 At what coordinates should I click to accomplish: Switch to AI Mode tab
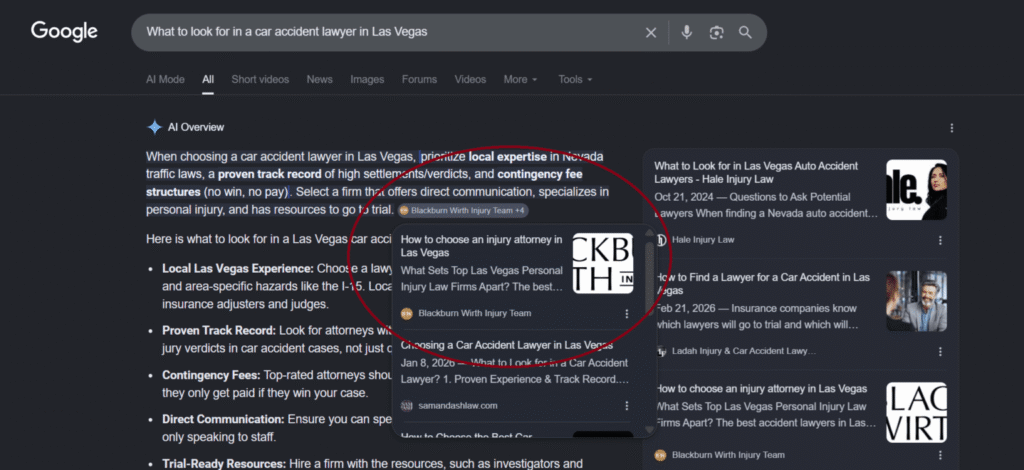click(165, 80)
